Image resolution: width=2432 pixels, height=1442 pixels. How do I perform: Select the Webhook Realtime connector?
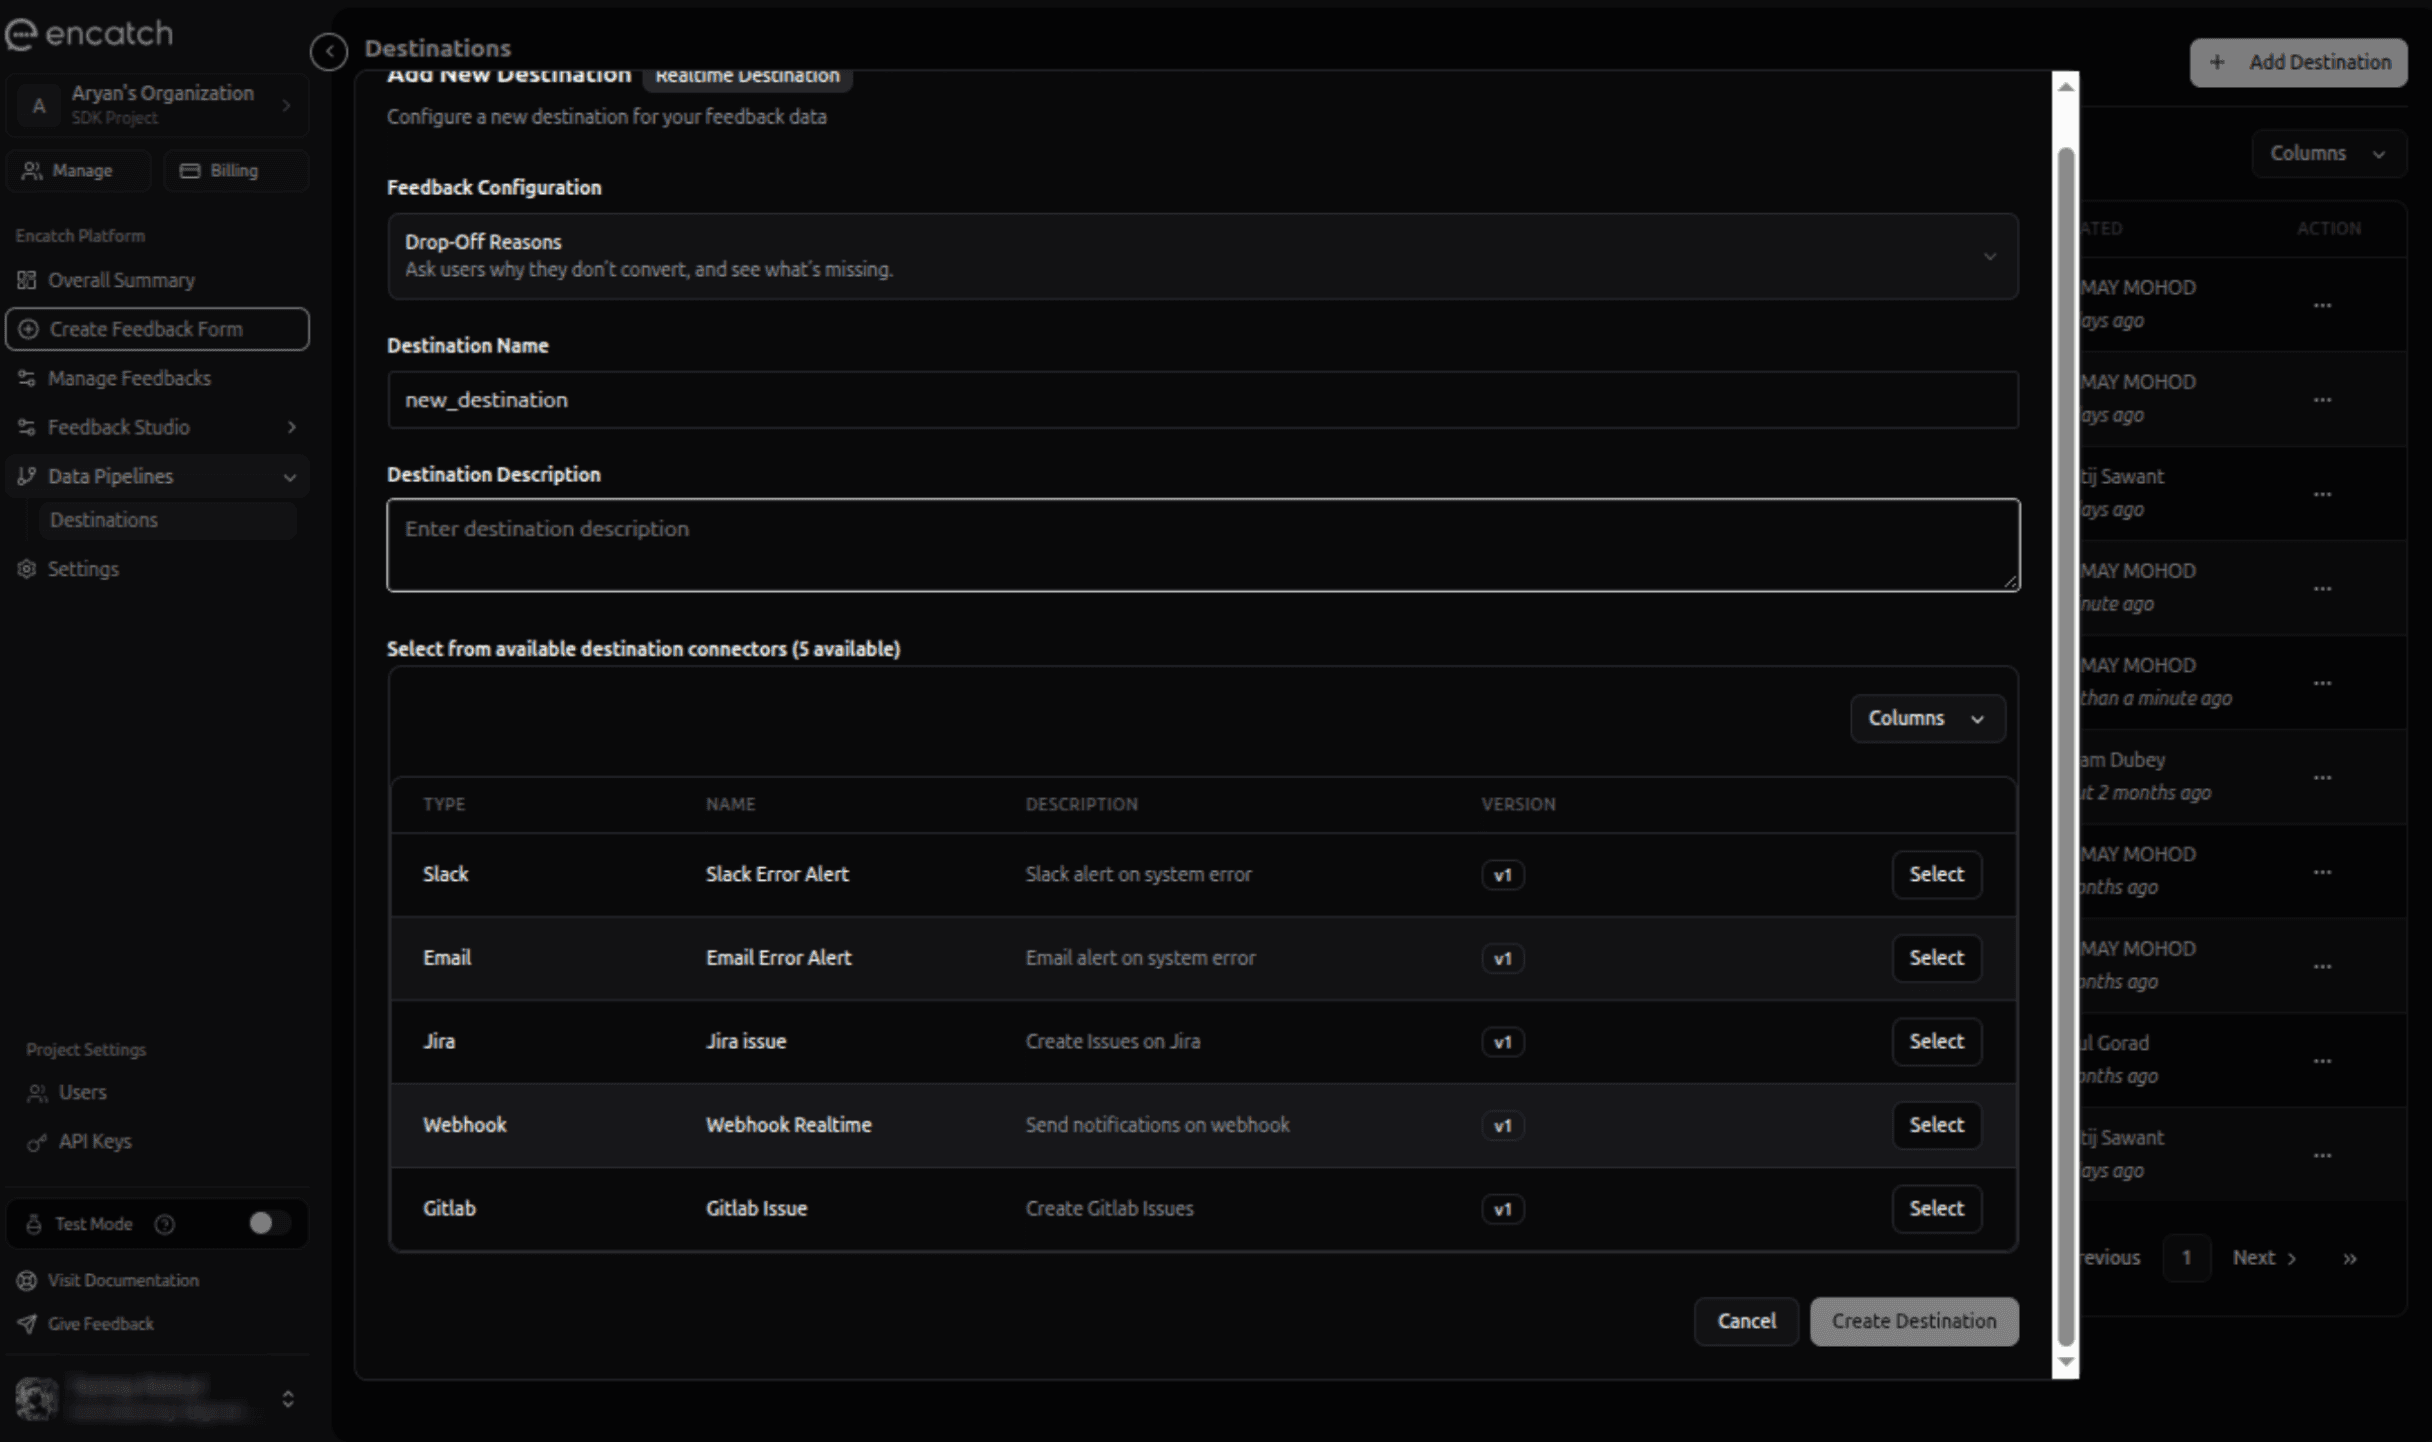pyautogui.click(x=1936, y=1124)
